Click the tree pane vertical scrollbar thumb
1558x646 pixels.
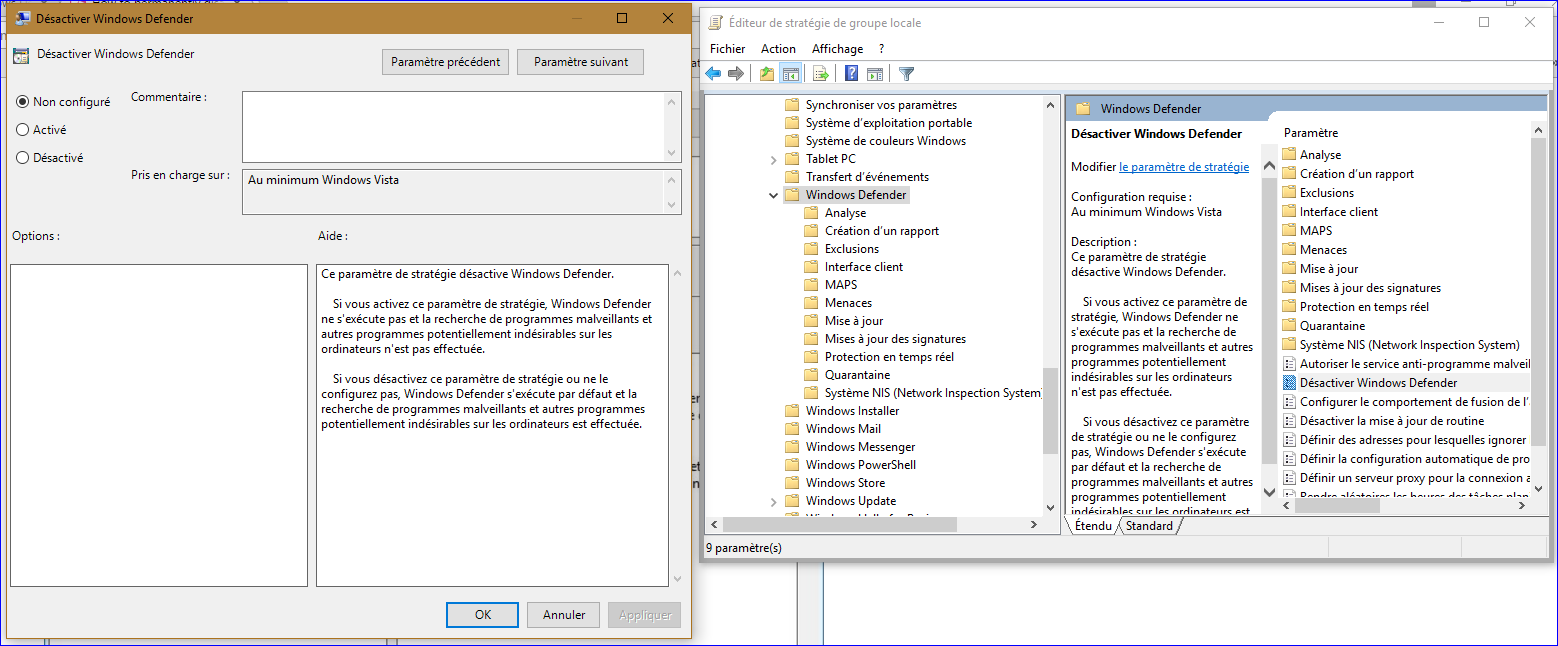(1049, 410)
